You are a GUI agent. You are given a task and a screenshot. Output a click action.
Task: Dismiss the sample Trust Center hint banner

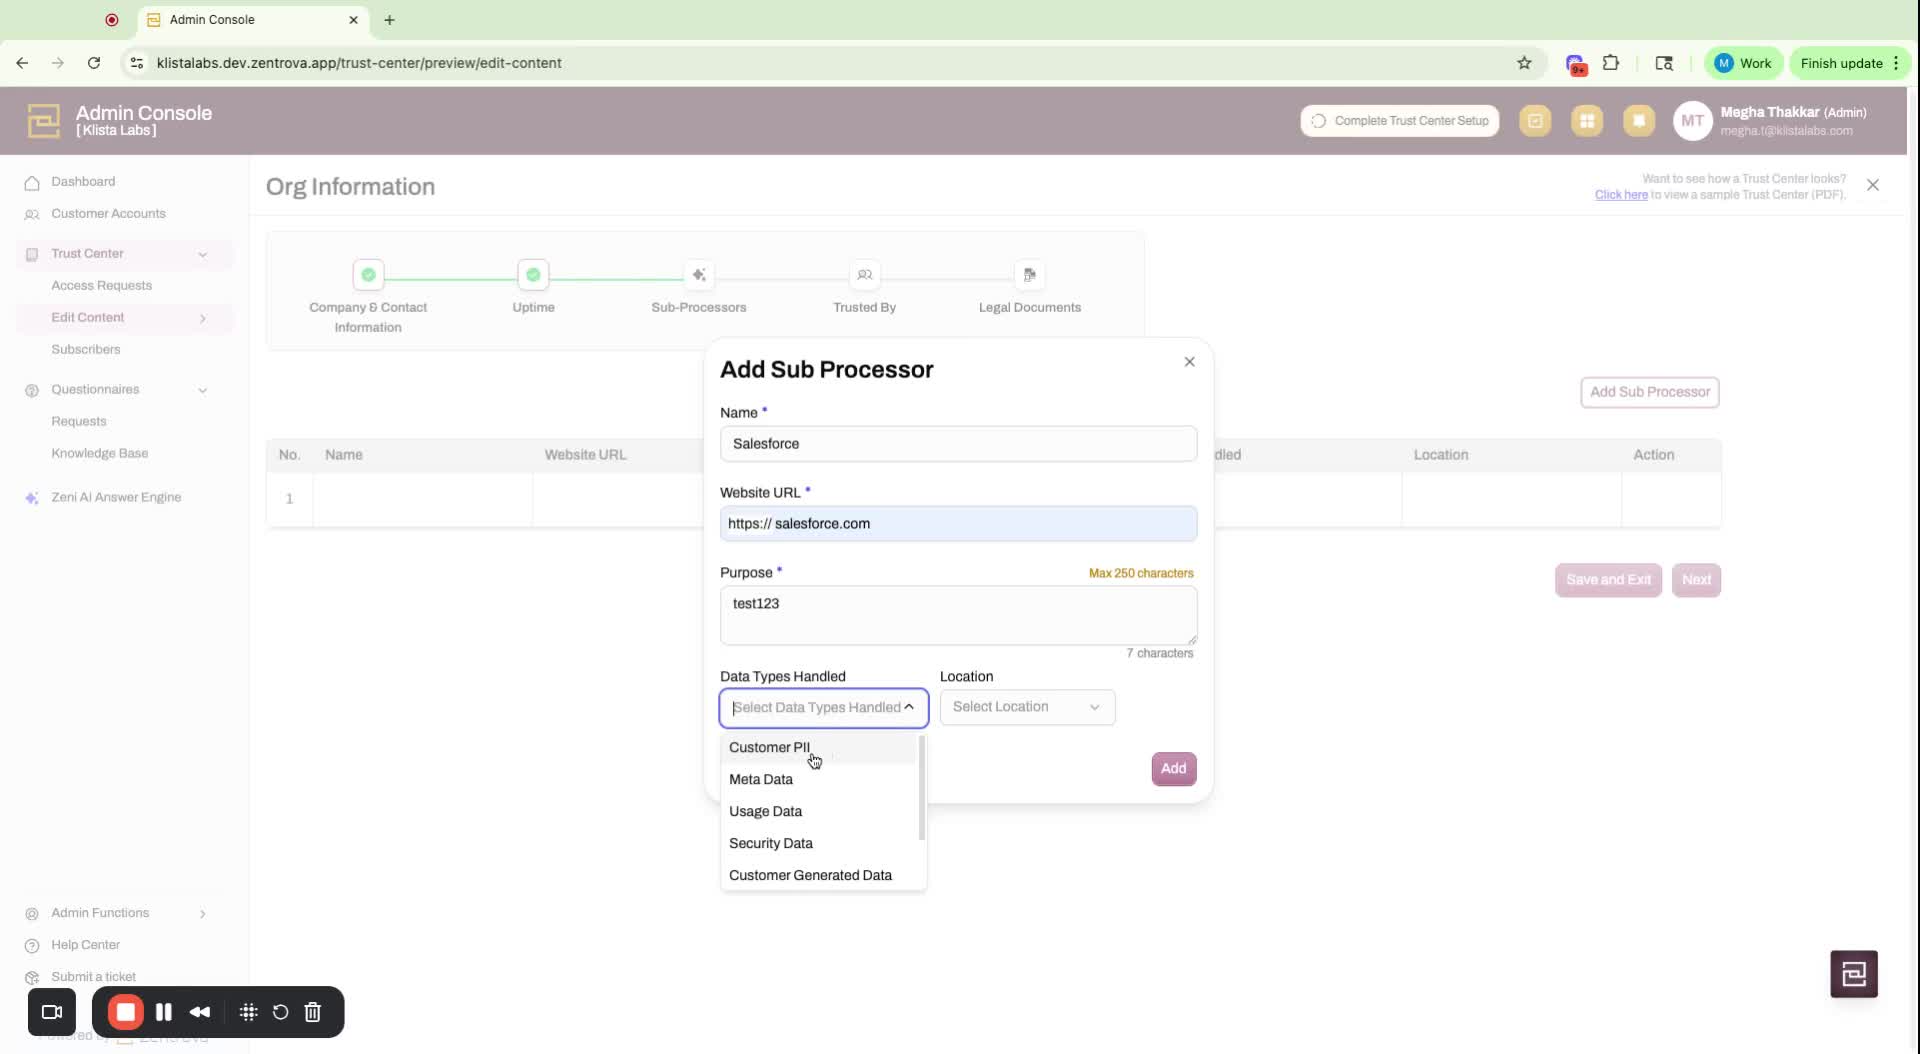[x=1873, y=185]
